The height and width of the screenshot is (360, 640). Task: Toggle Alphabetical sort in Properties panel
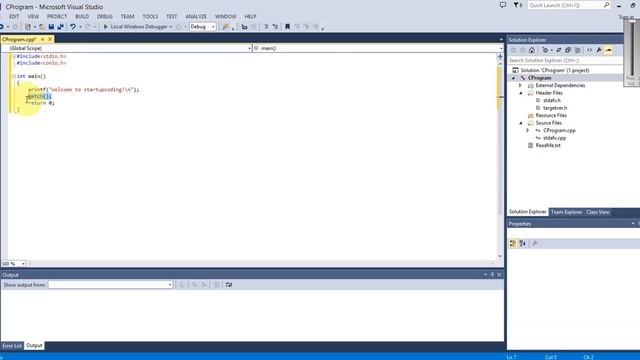point(522,244)
